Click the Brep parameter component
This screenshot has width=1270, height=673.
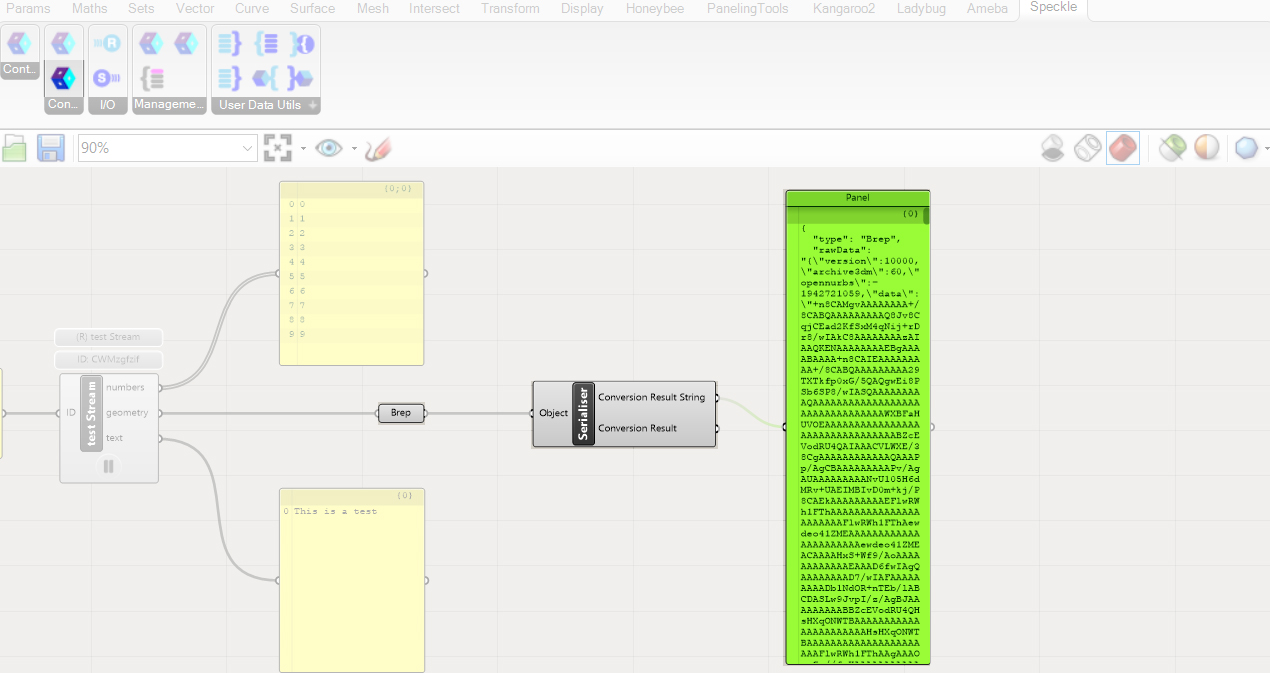point(400,412)
